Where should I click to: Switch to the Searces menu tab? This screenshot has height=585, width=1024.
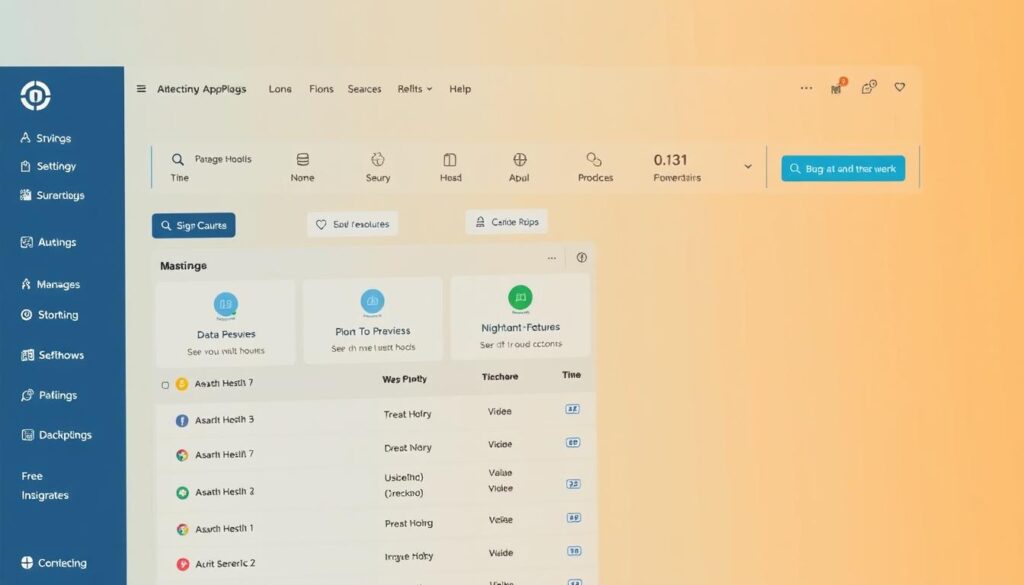[x=364, y=89]
